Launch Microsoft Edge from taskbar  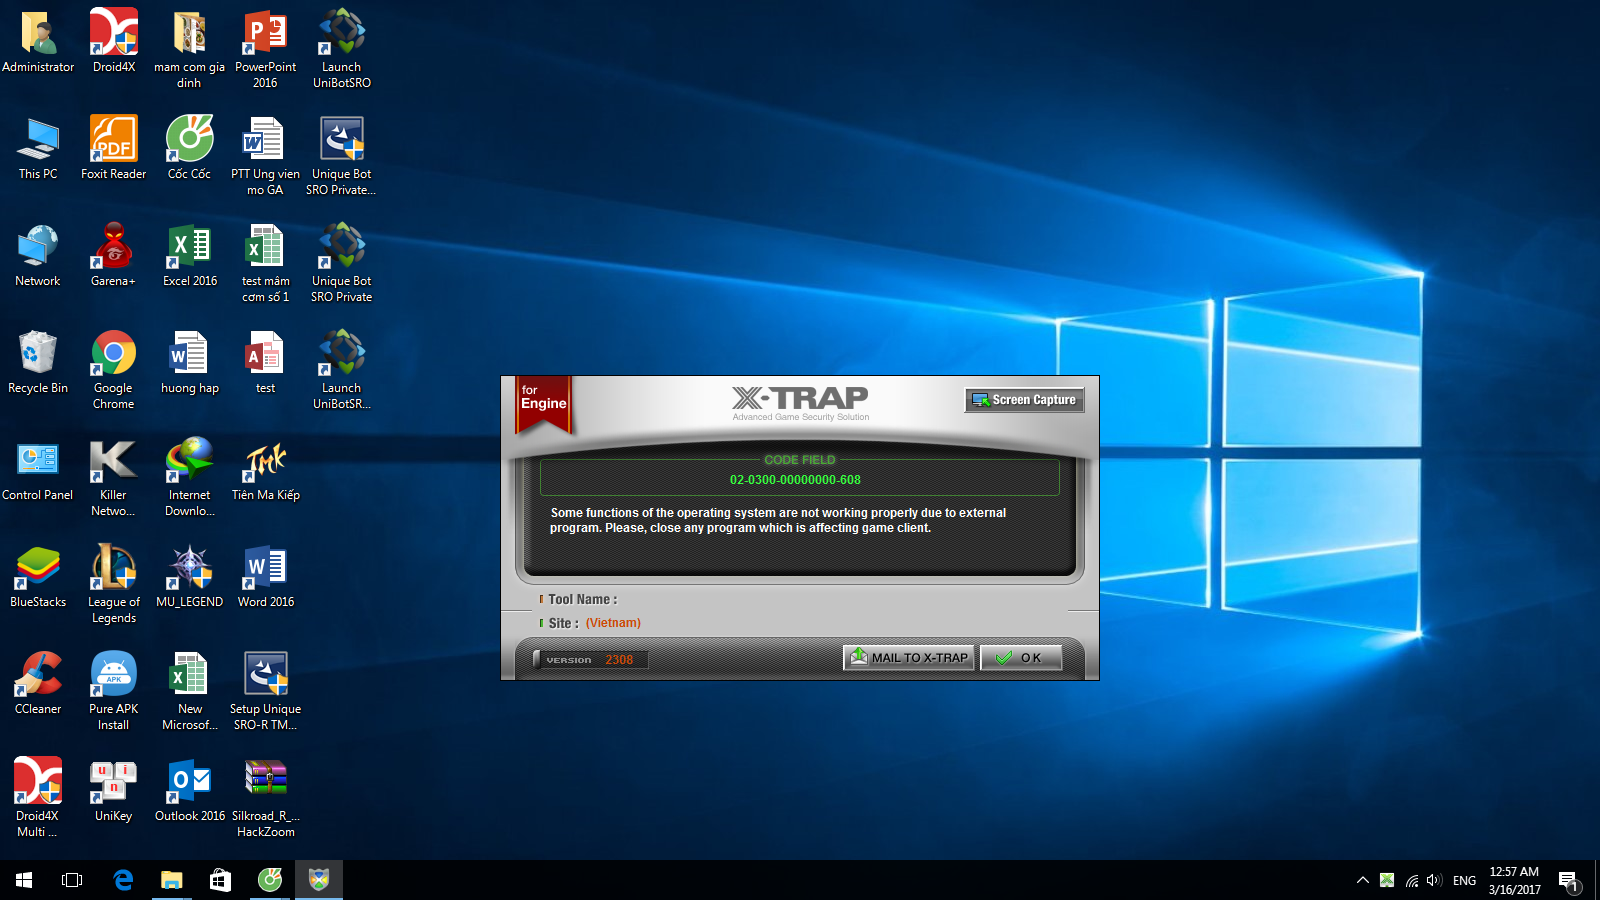pyautogui.click(x=123, y=880)
